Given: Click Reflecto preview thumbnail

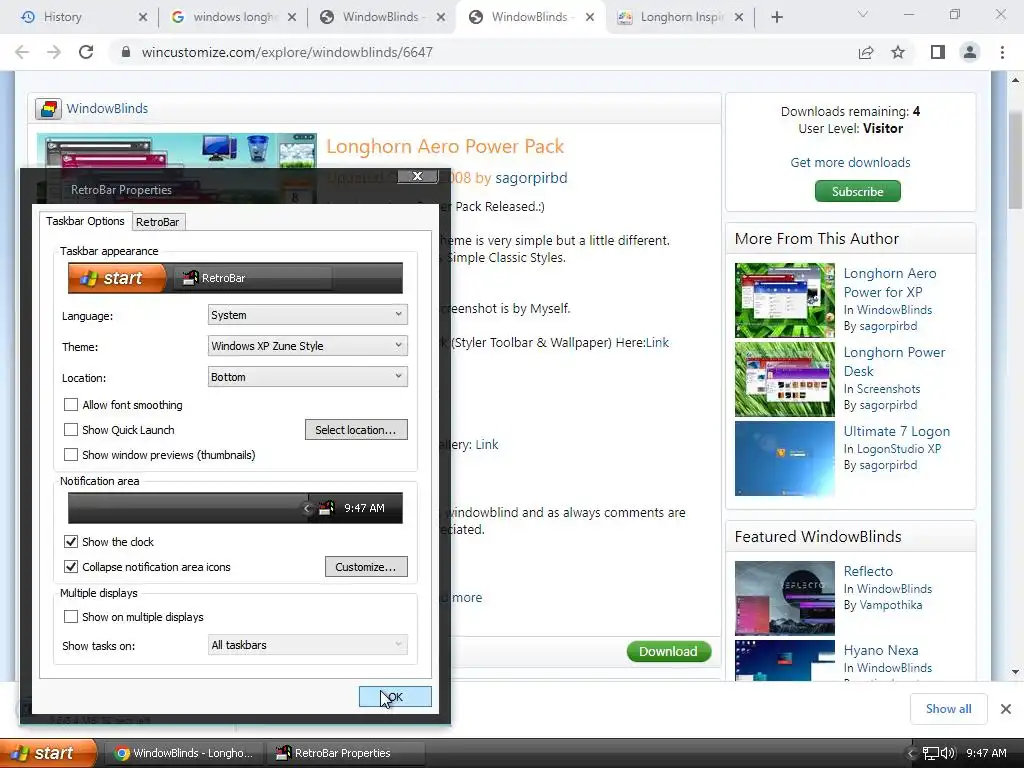Looking at the screenshot, I should pos(784,598).
